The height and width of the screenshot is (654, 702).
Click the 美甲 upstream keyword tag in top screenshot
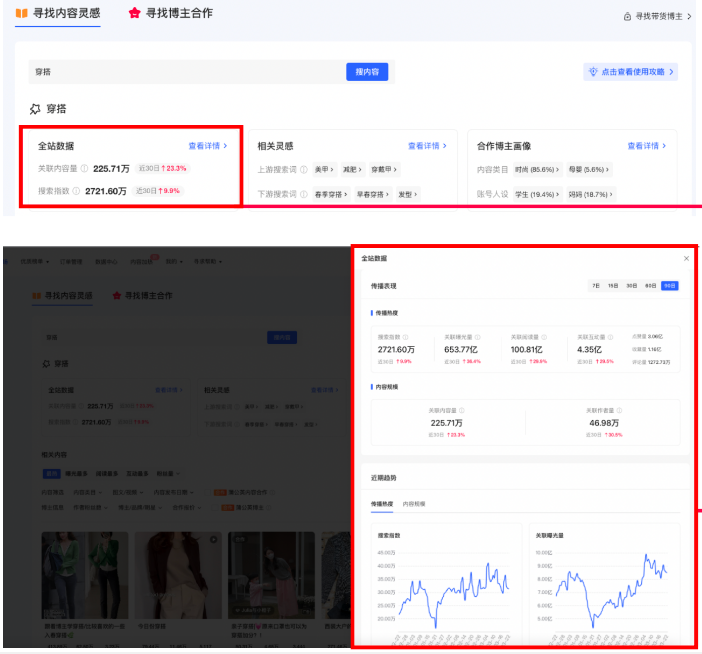324,170
